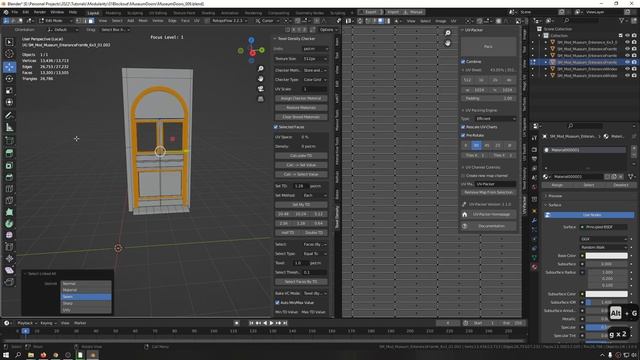Activate the Scale tool
Image resolution: width=640 pixels, height=360 pixels.
pyautogui.click(x=9, y=90)
